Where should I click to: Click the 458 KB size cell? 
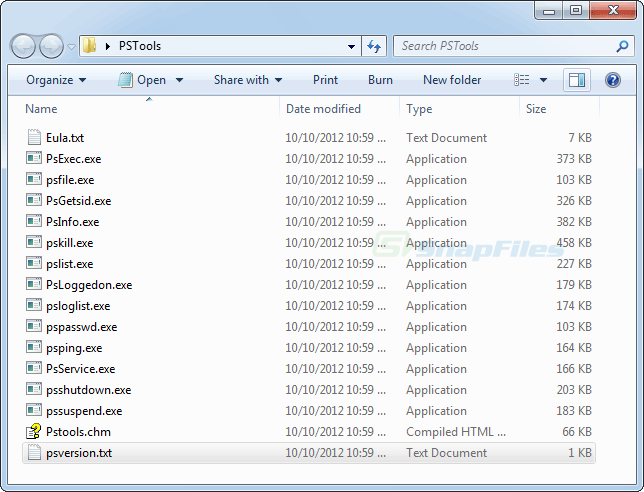click(x=574, y=243)
